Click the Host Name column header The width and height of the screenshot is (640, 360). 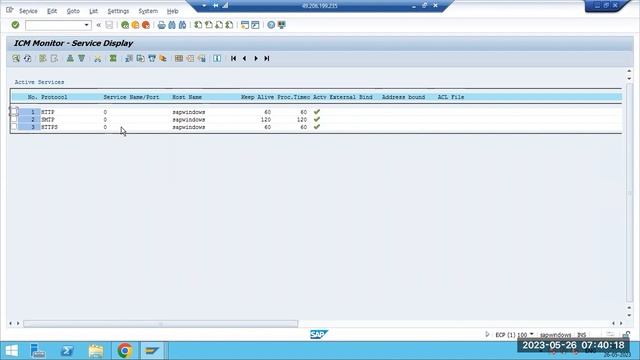[187, 97]
